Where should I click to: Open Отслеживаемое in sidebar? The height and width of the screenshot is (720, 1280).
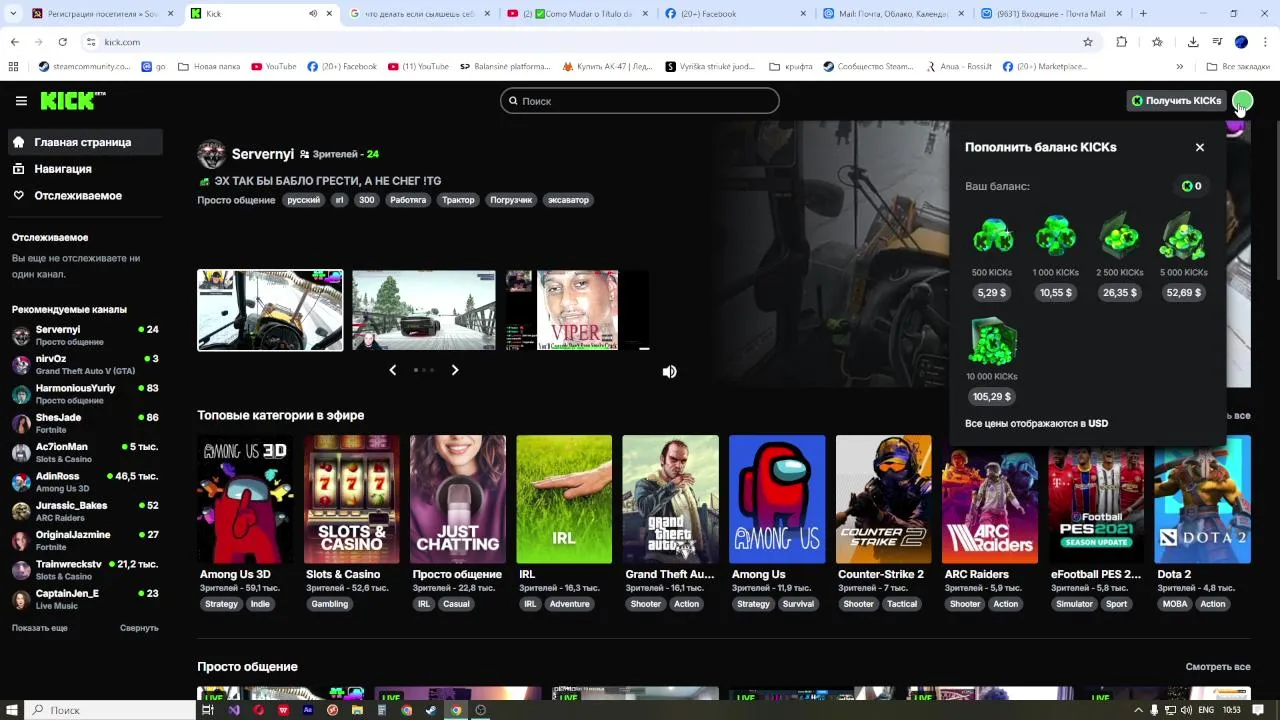85,196
